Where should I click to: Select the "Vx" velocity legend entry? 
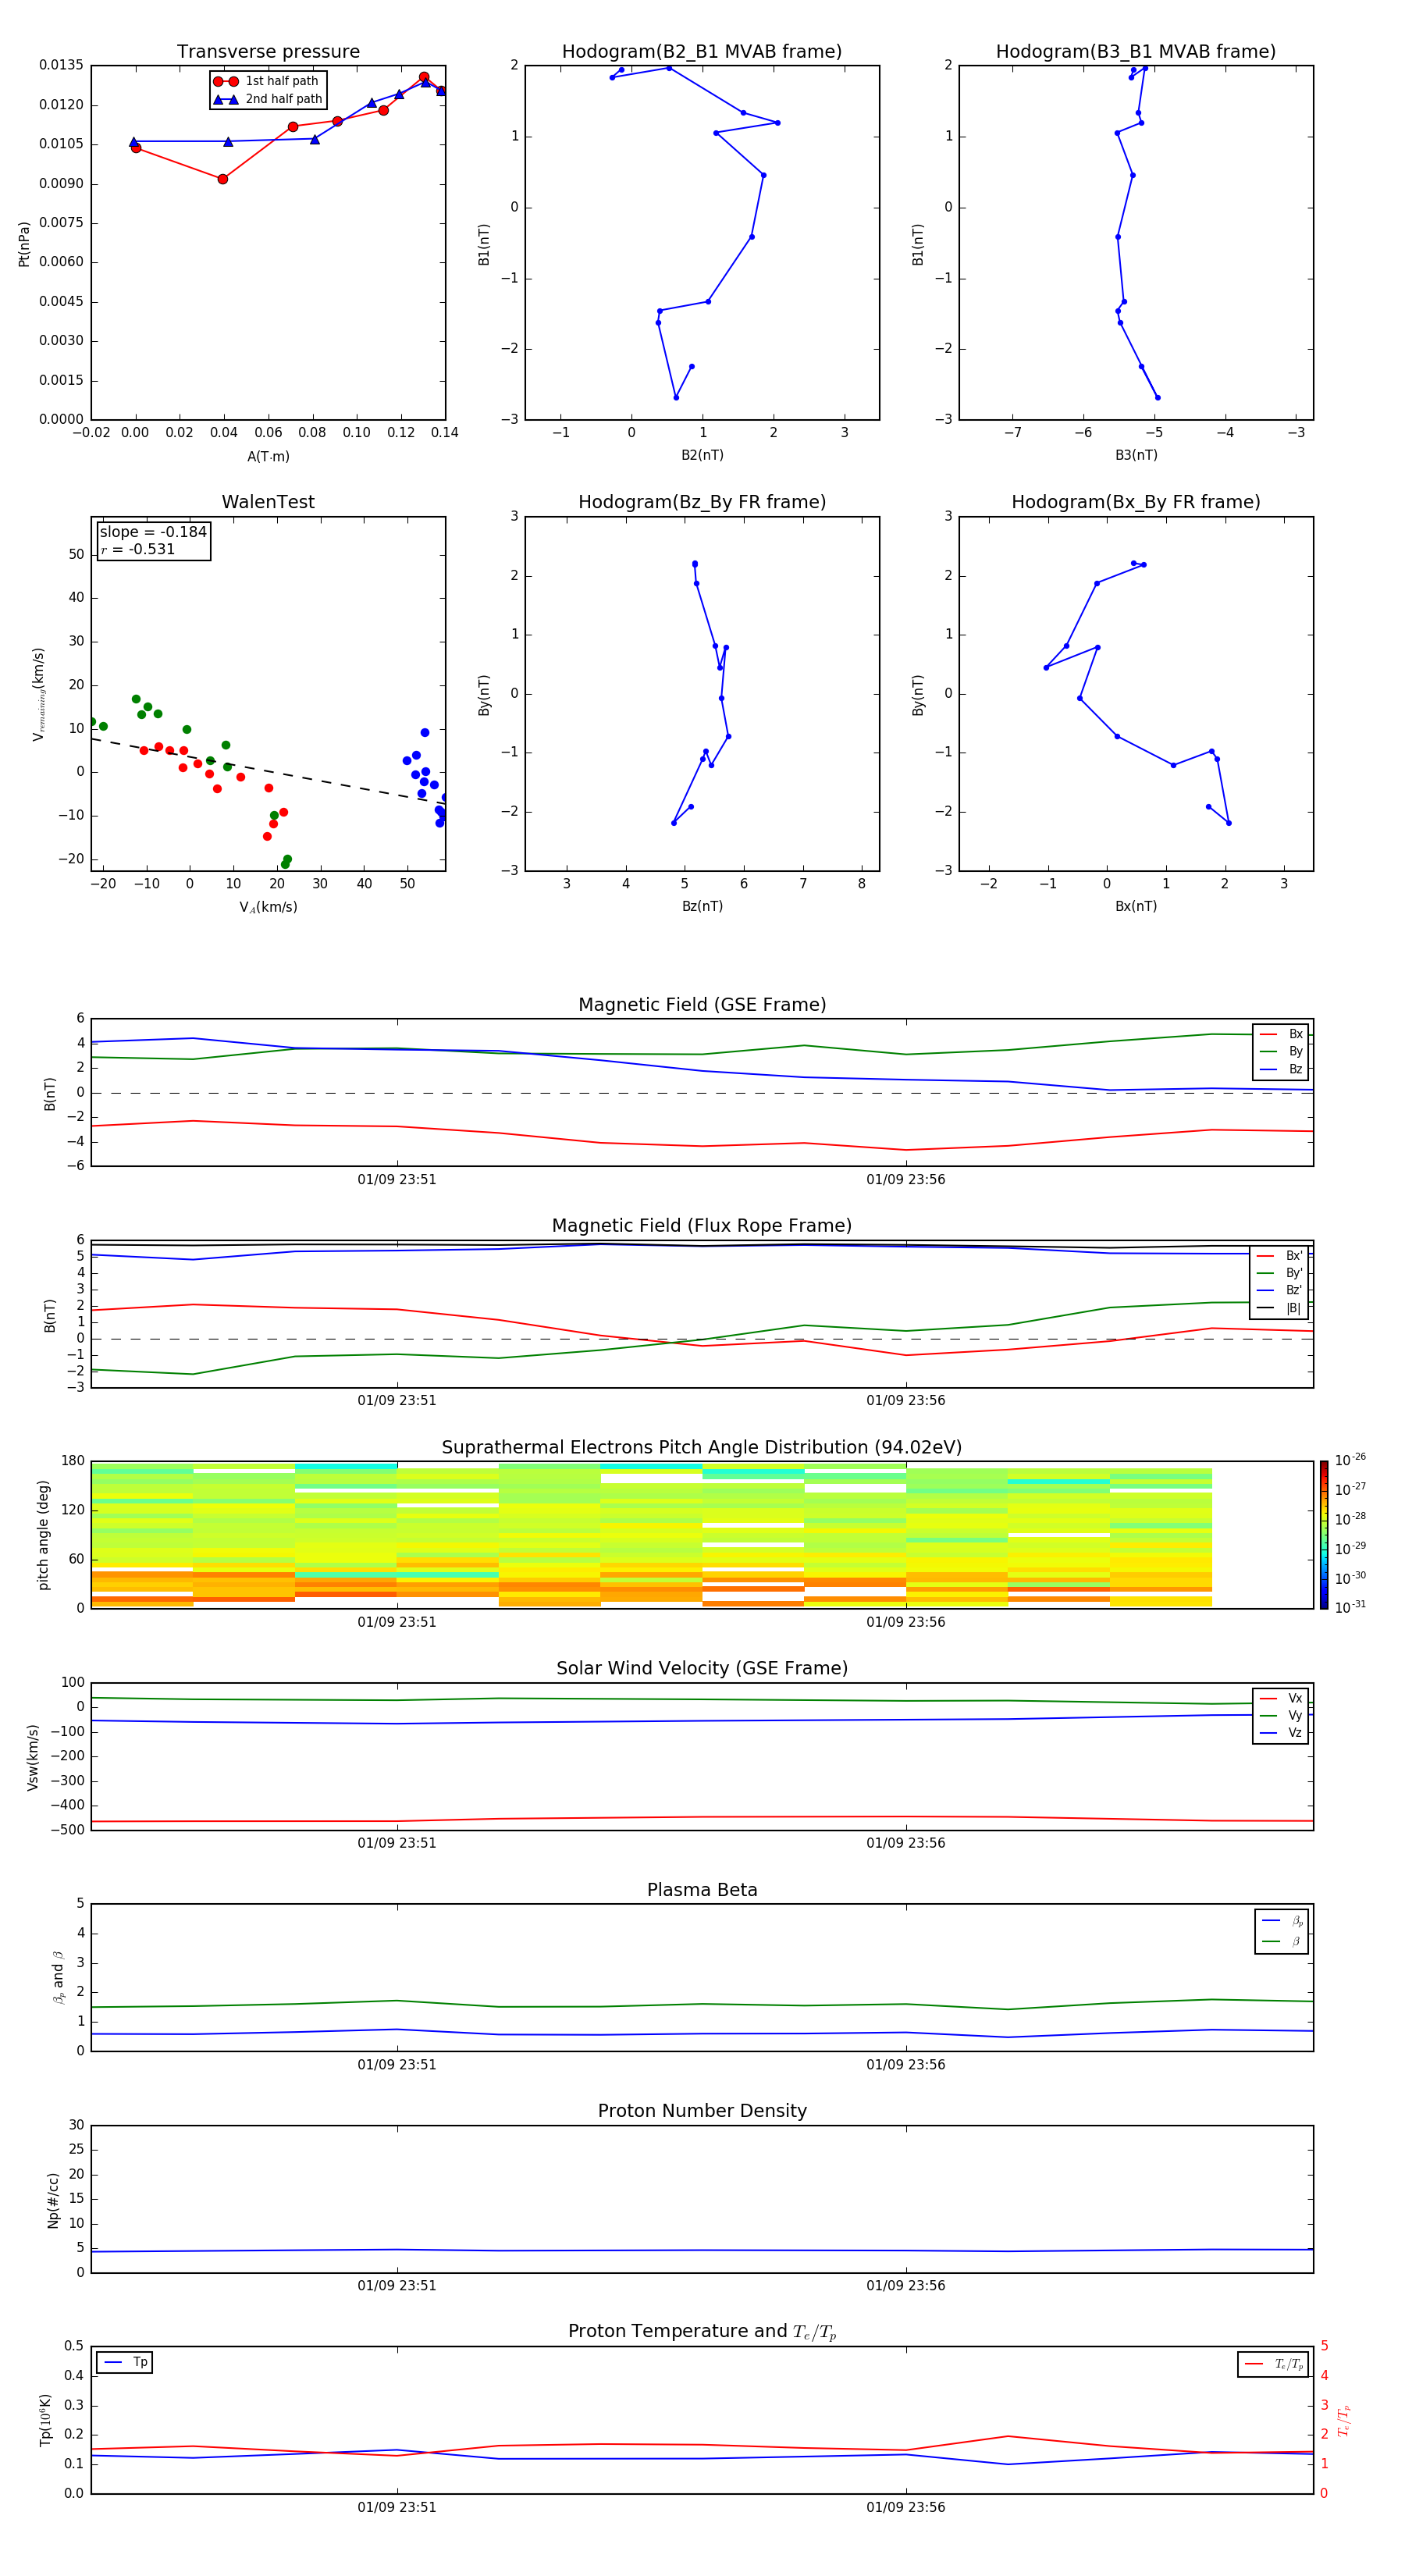[1282, 1698]
